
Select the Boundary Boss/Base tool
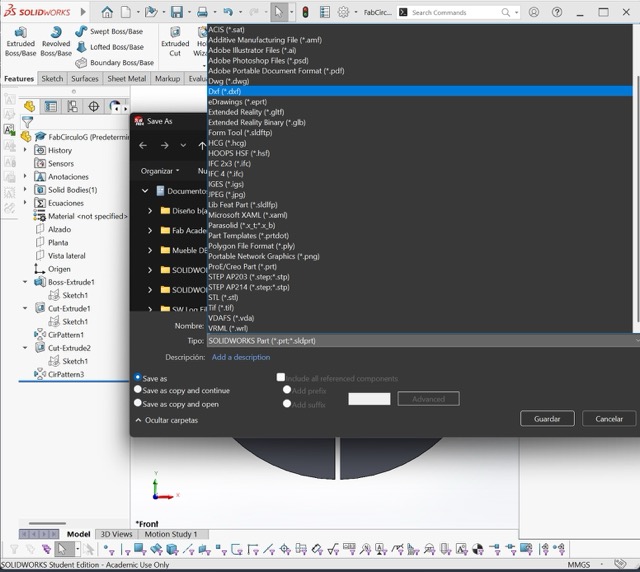115,62
